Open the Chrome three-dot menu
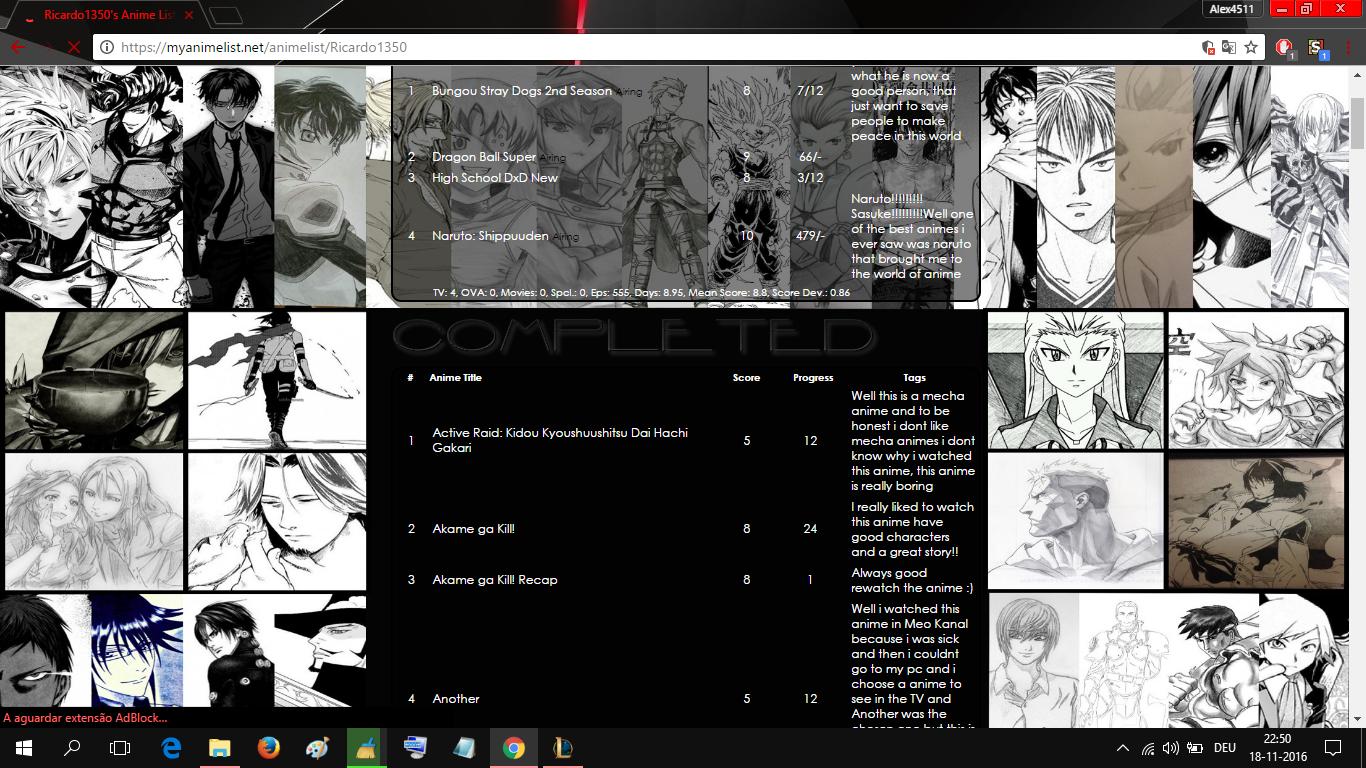Viewport: 1366px width, 768px height. pyautogui.click(x=1349, y=47)
